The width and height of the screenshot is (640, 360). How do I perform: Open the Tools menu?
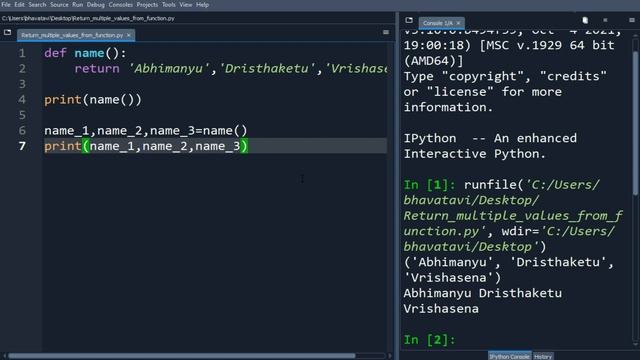pyautogui.click(x=169, y=4)
